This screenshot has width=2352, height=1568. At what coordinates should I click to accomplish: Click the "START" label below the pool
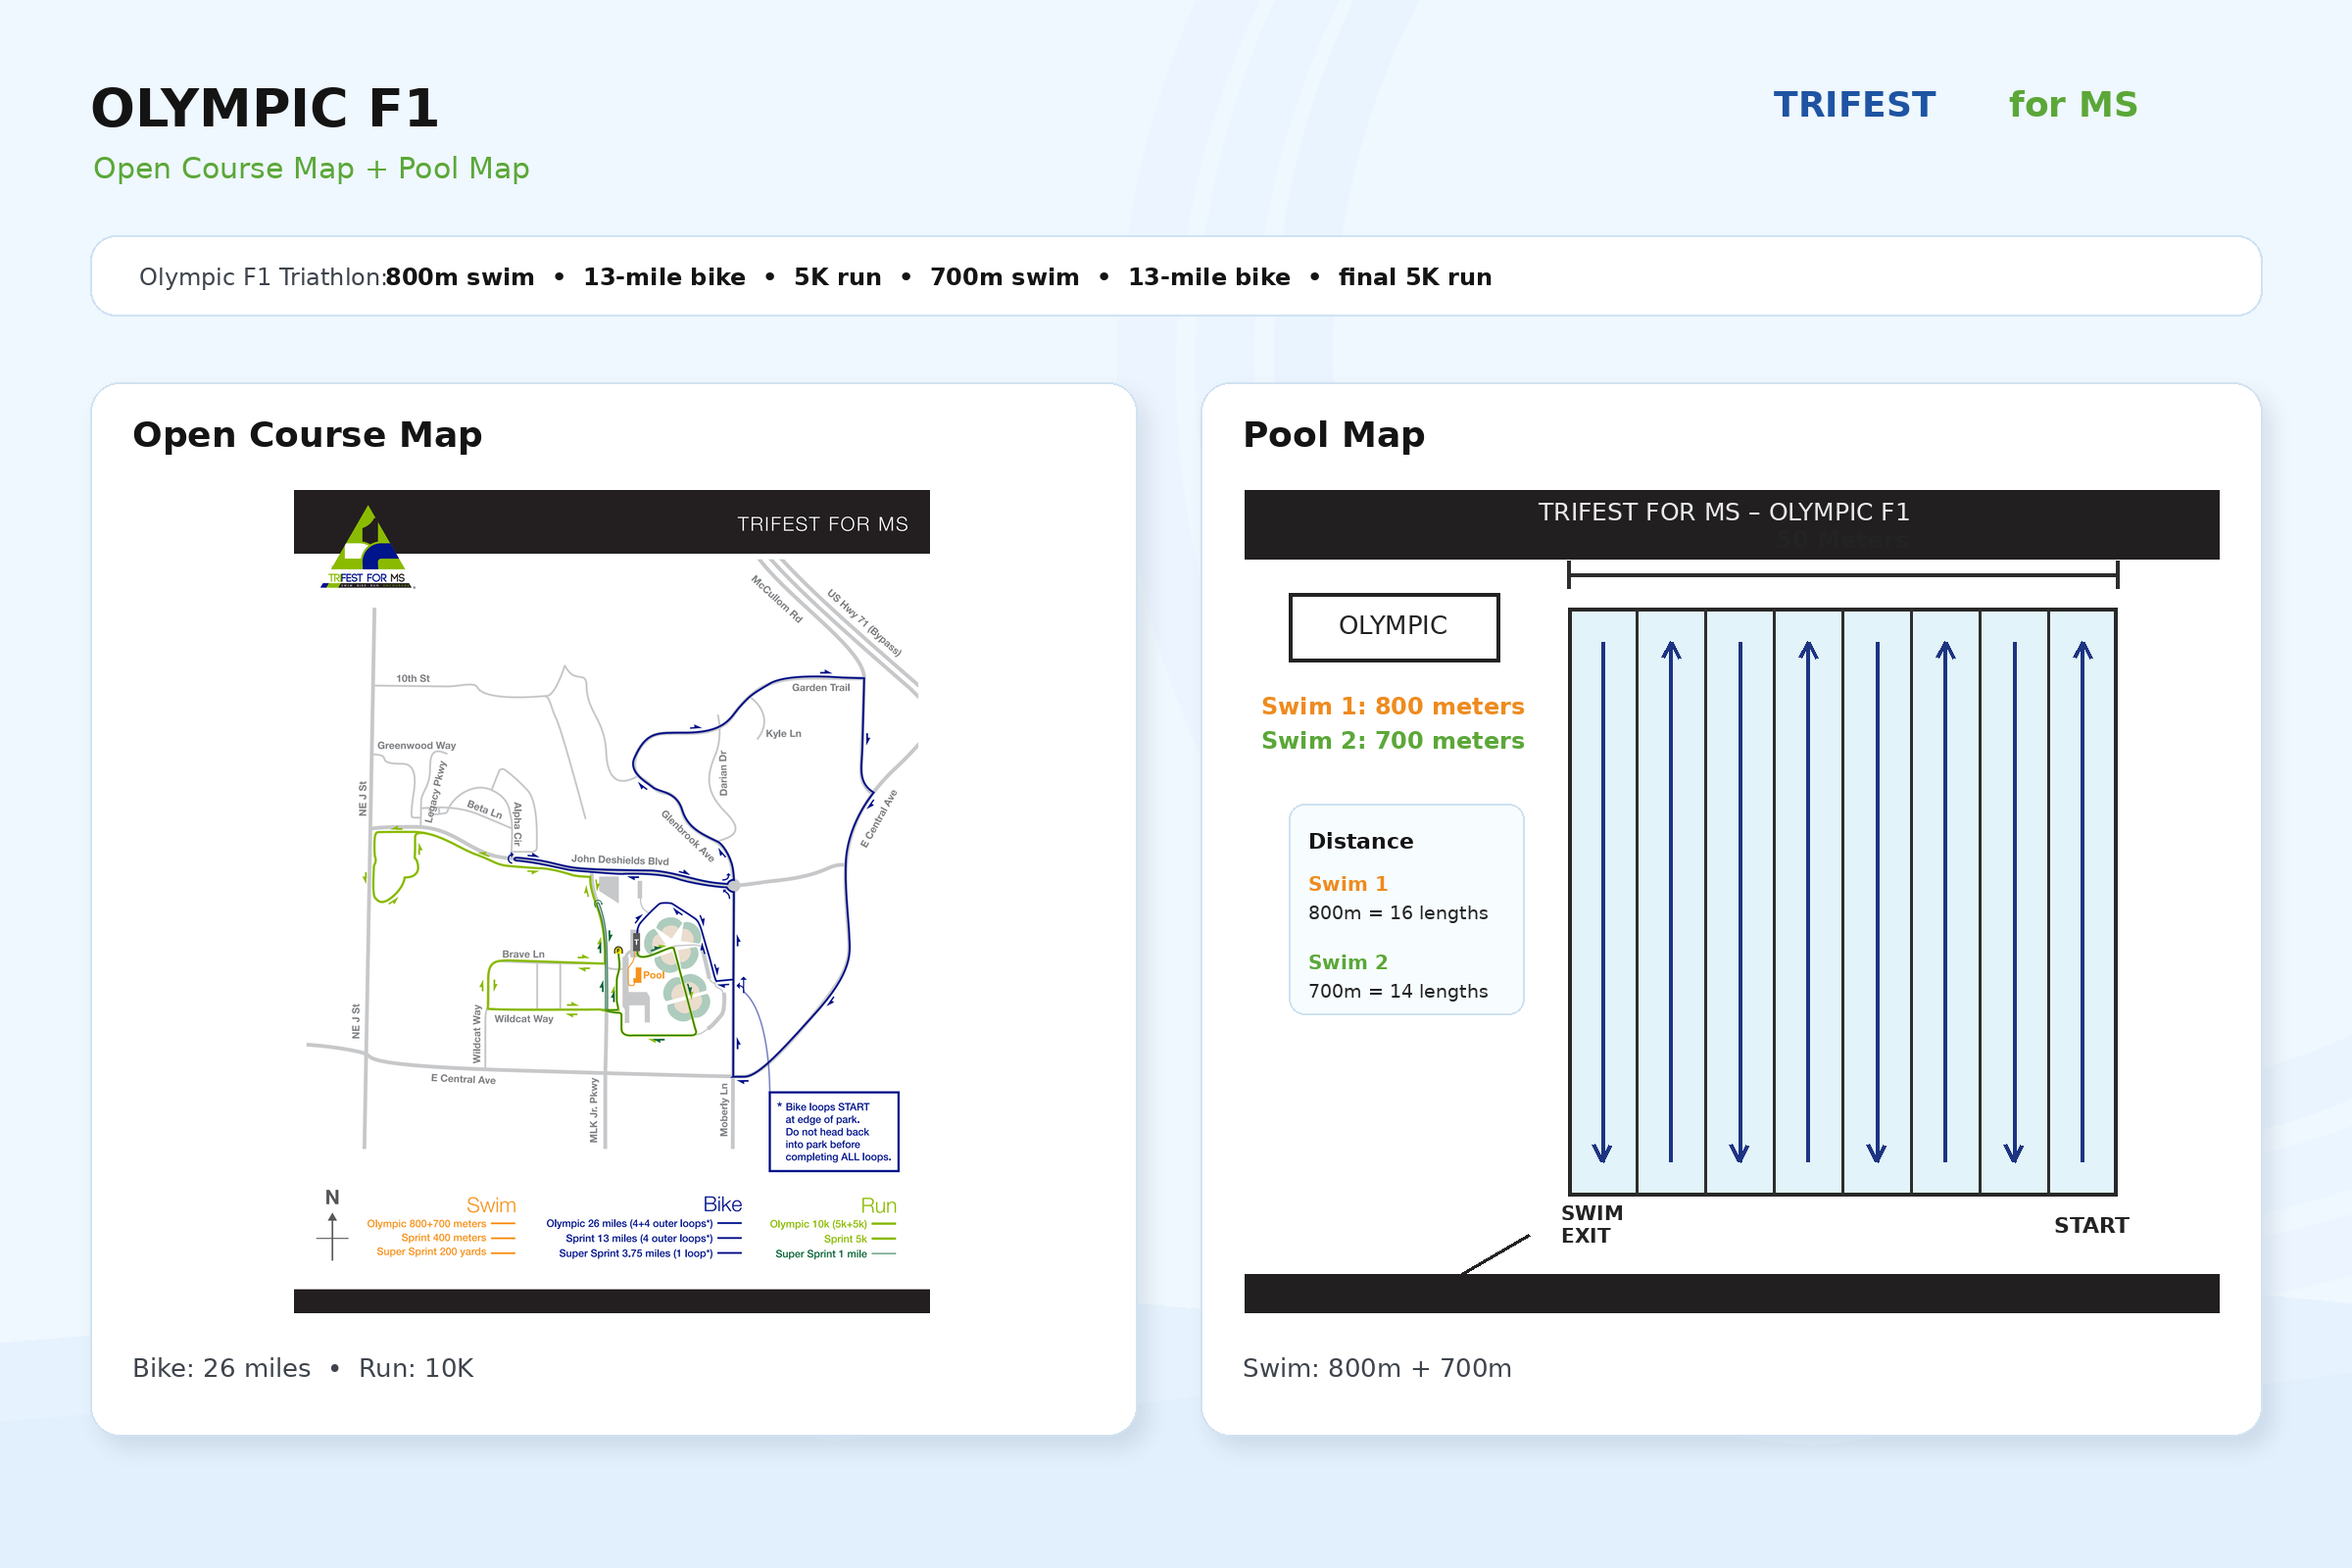pos(2091,1225)
